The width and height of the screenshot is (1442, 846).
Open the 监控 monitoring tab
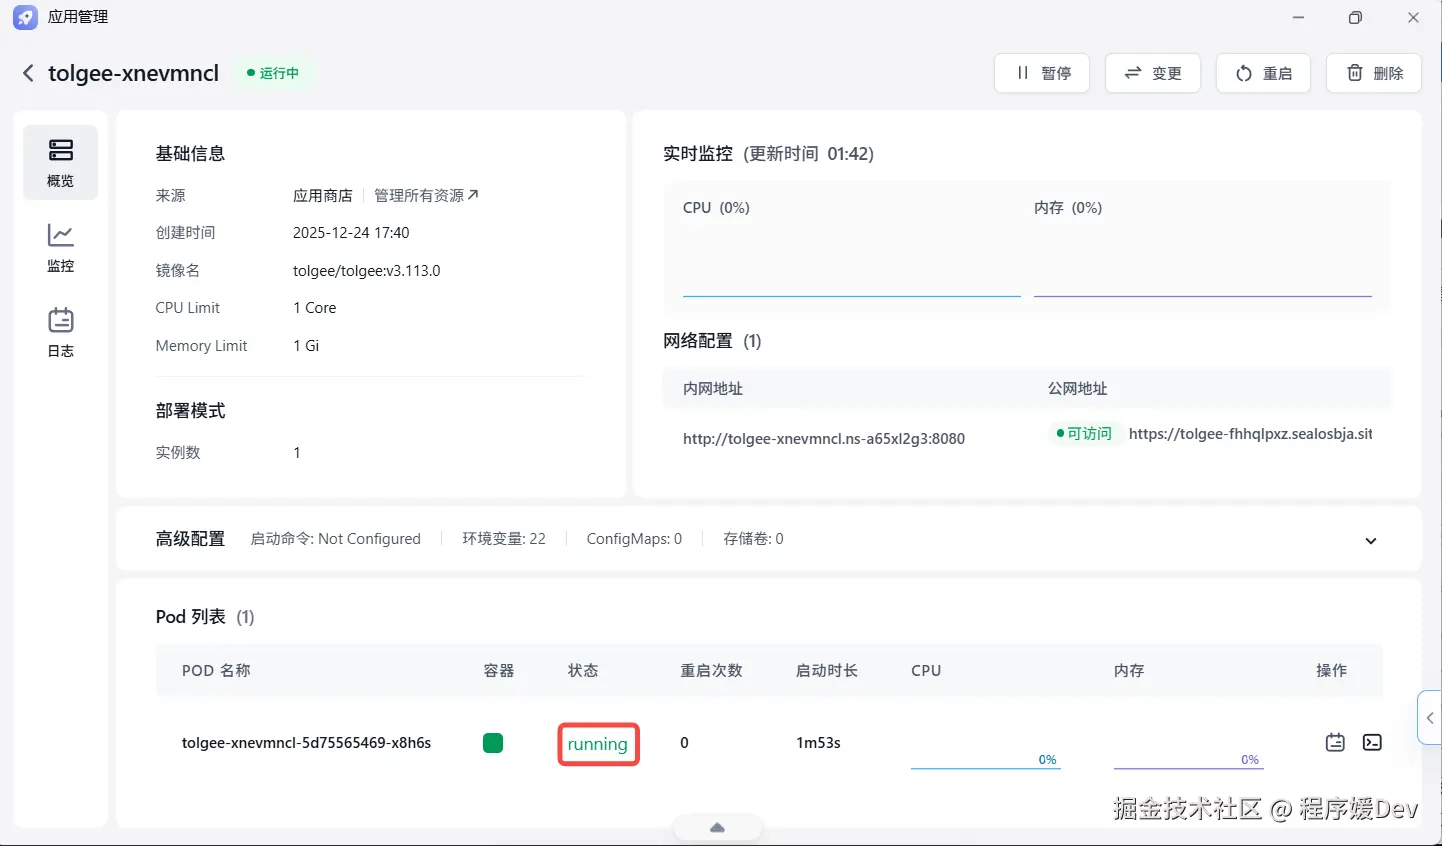click(x=61, y=247)
